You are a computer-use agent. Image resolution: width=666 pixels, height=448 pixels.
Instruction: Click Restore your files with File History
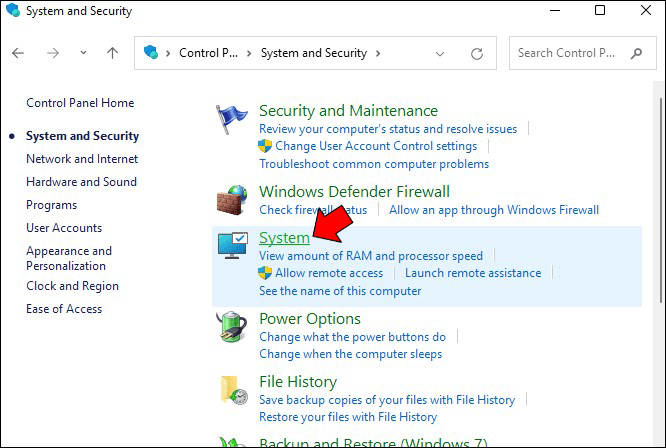point(348,417)
